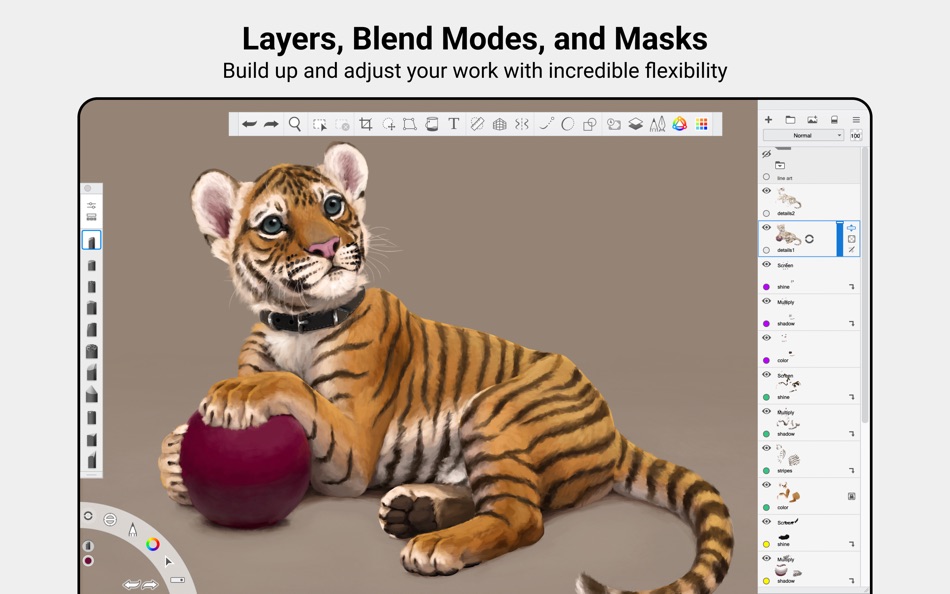Image resolution: width=950 pixels, height=594 pixels.
Task: Select the line art layer radio circle
Action: pos(766,177)
